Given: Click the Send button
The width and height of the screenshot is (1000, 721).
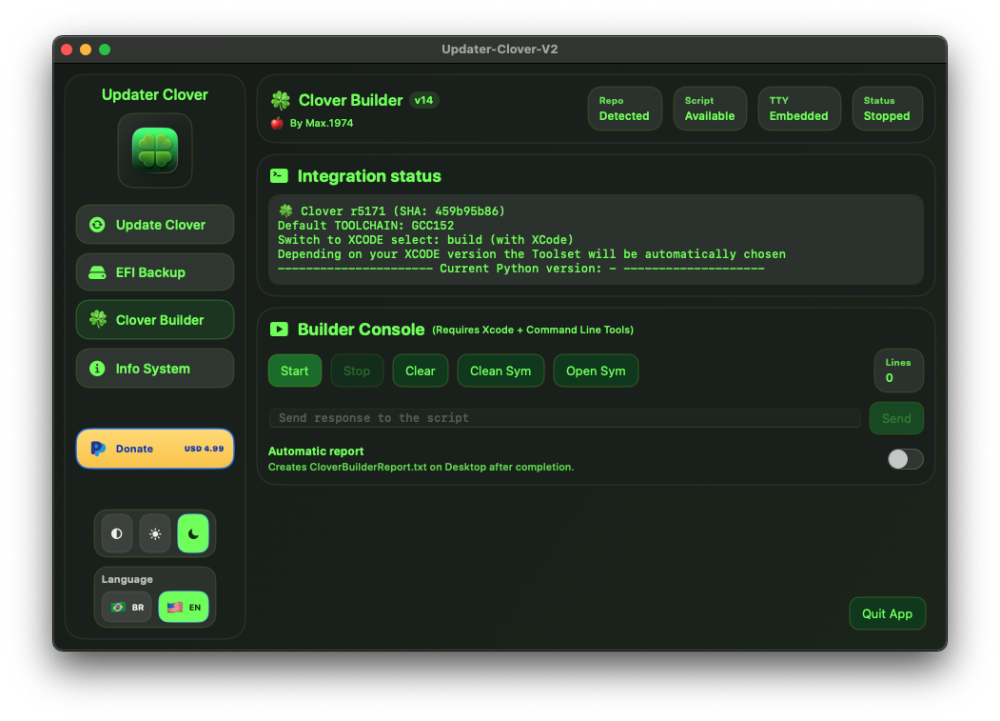Looking at the screenshot, I should pyautogui.click(x=896, y=419).
